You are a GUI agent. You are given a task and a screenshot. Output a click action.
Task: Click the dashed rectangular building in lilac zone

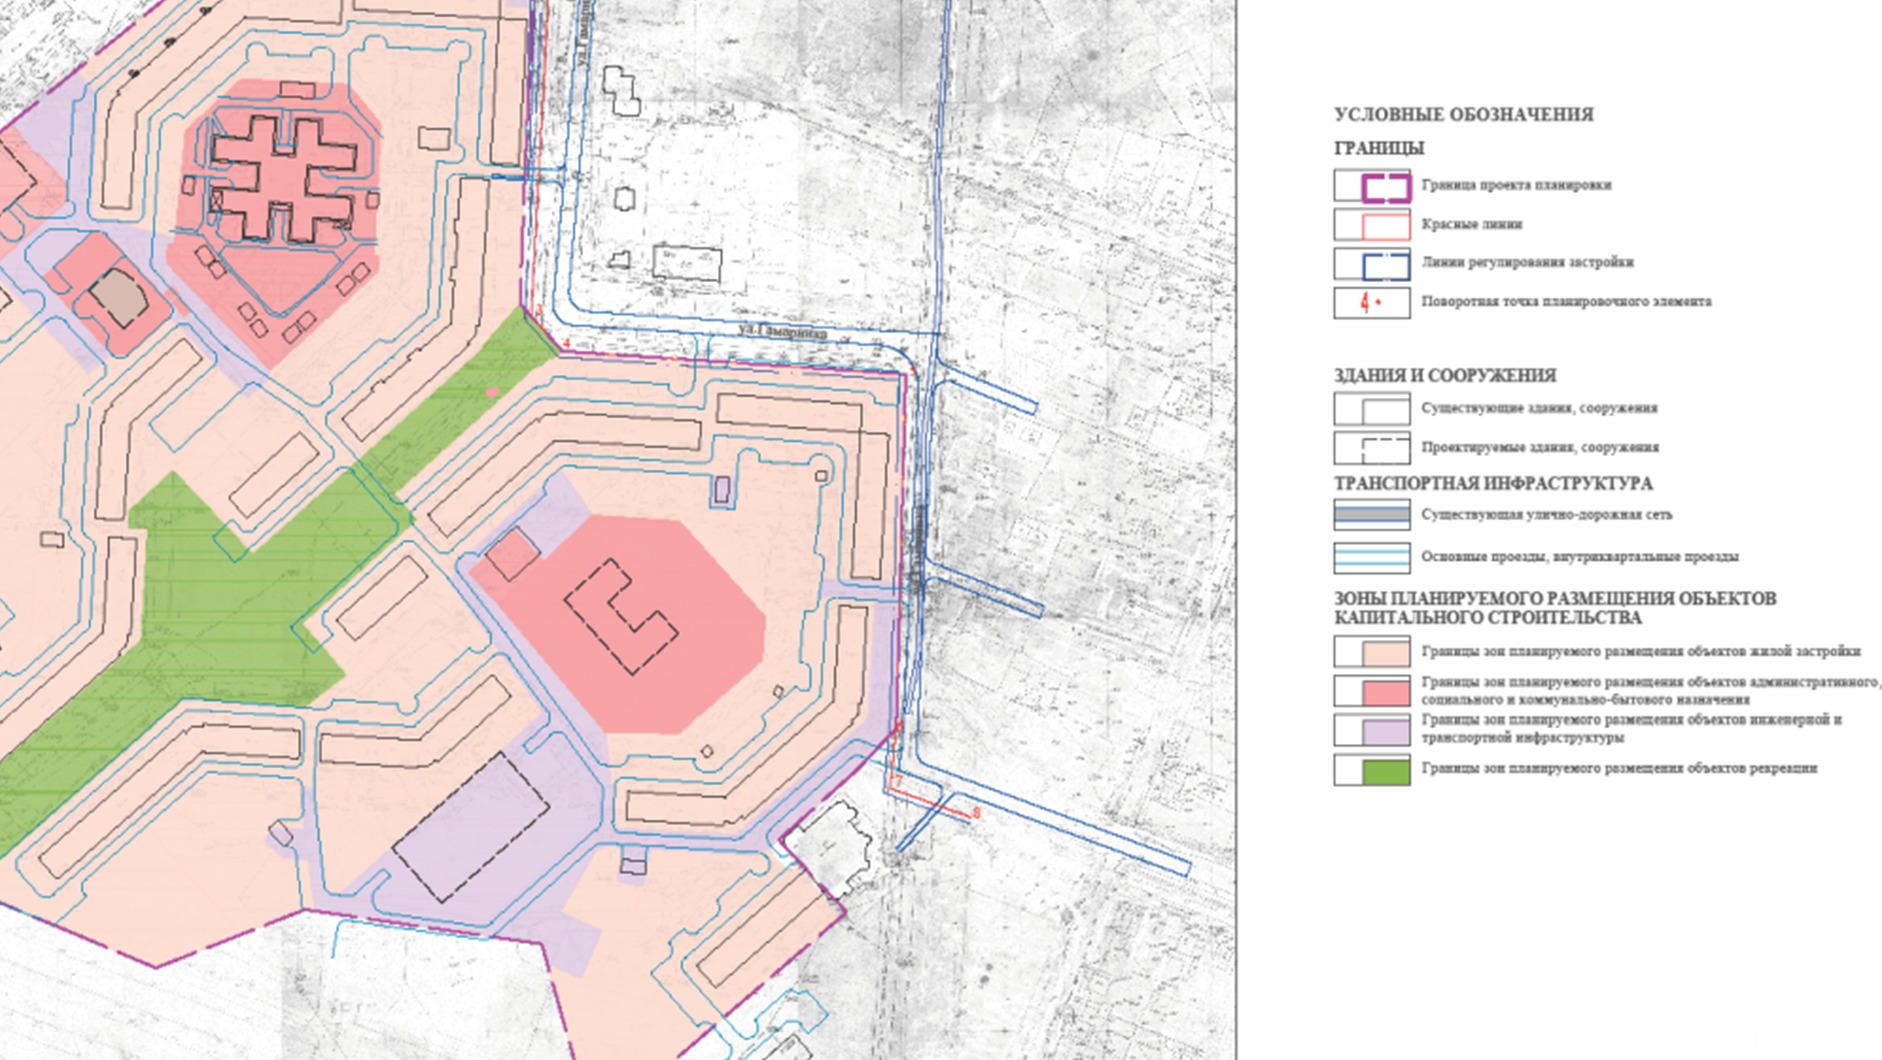coord(471,827)
